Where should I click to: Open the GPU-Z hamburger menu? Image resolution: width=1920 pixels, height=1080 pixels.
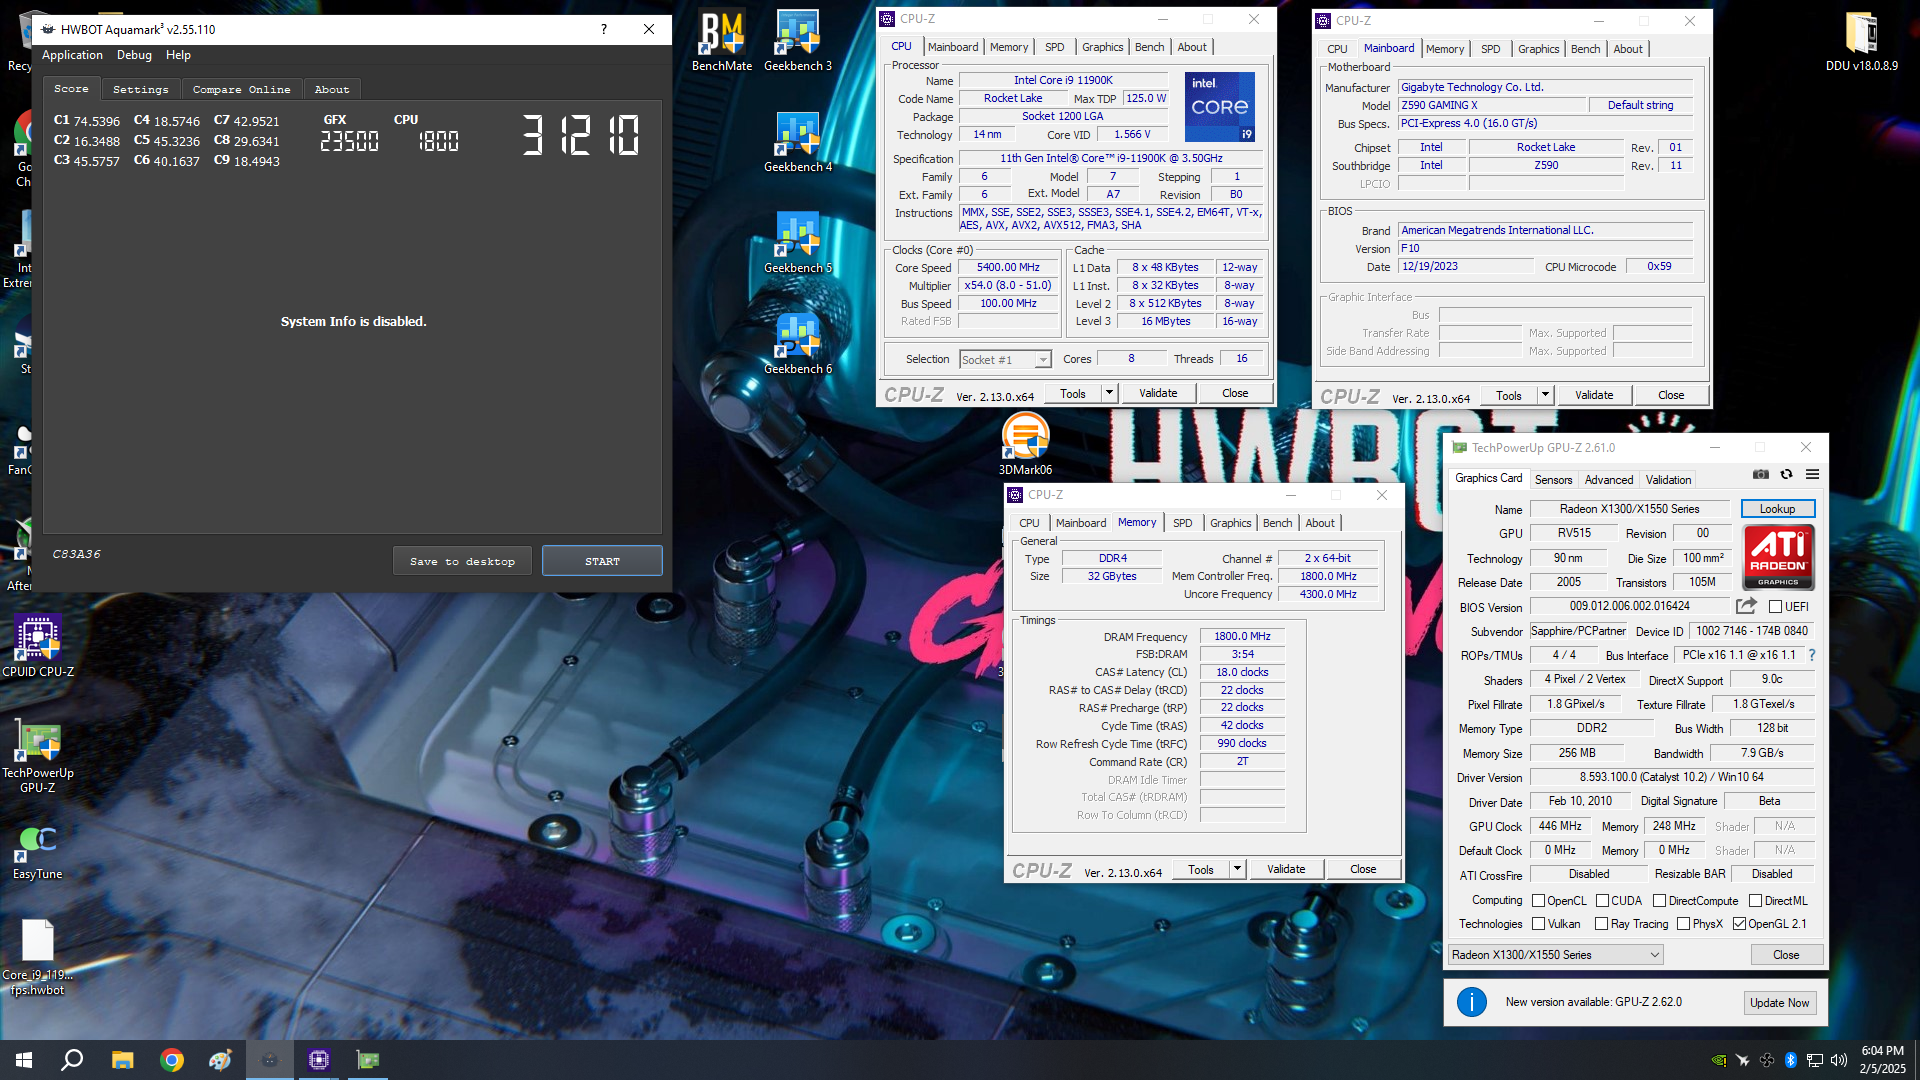tap(1812, 474)
